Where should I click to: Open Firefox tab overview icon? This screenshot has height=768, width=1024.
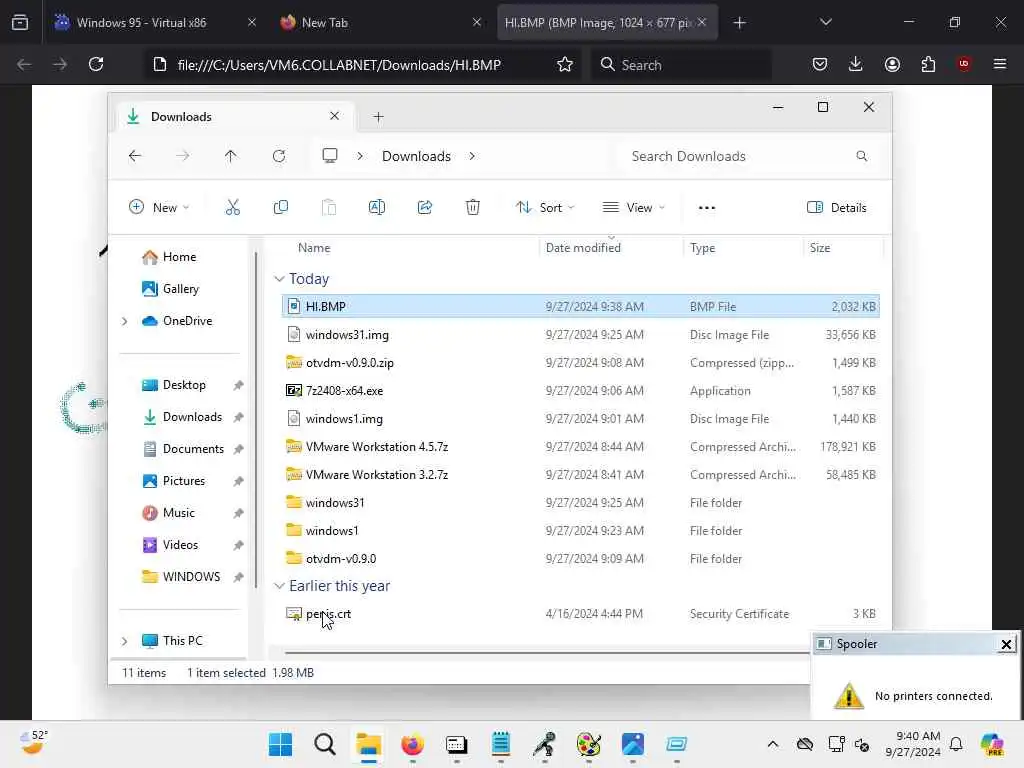20,22
